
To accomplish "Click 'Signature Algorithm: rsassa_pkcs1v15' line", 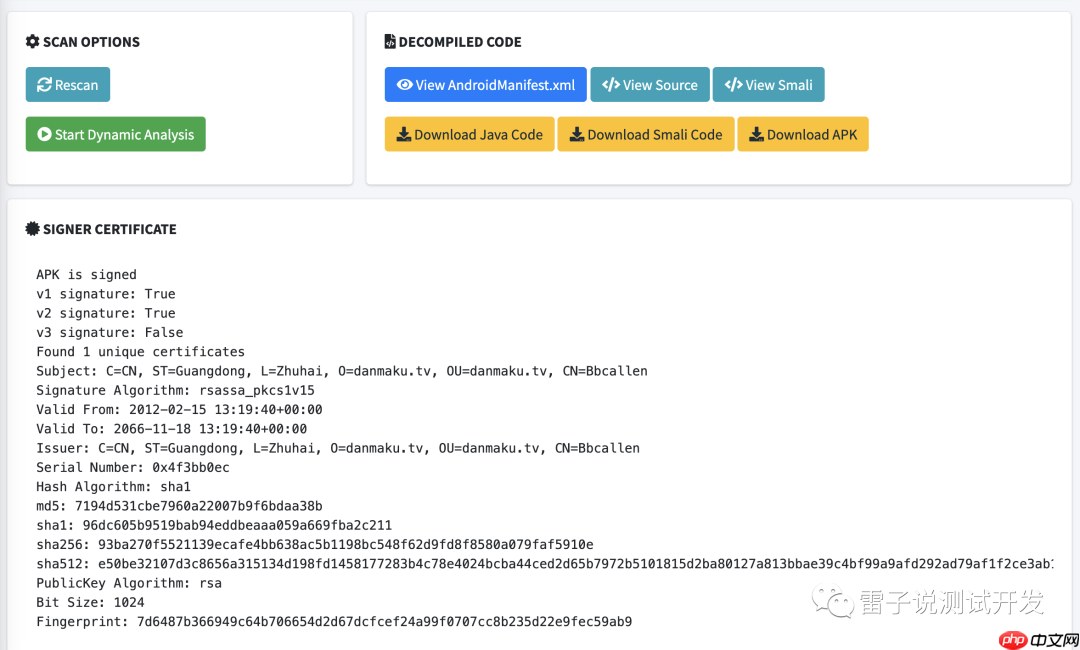I will (x=175, y=390).
